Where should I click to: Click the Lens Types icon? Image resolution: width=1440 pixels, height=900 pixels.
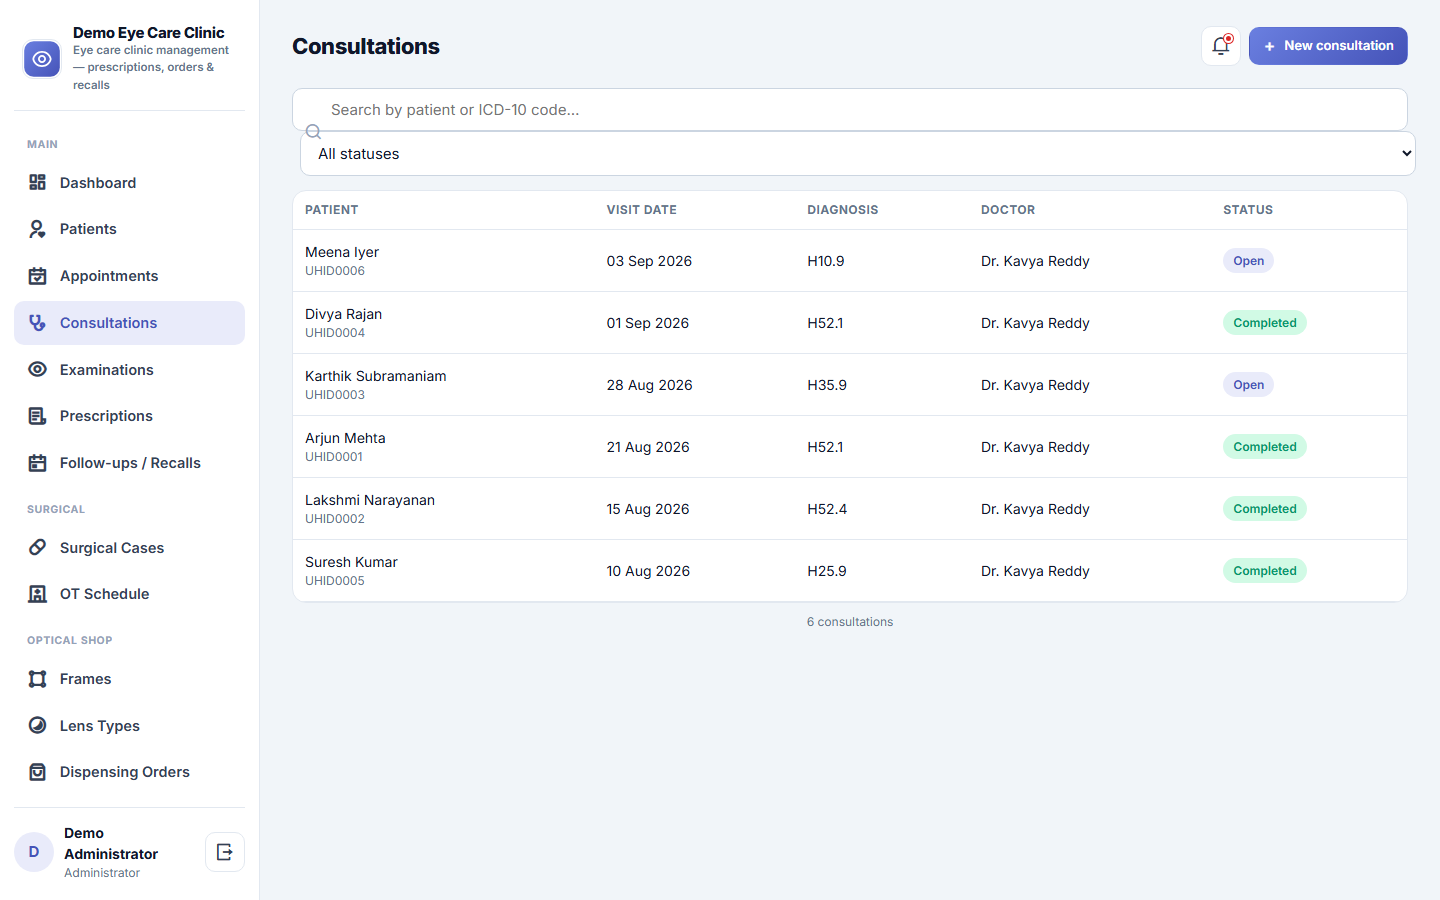point(38,726)
